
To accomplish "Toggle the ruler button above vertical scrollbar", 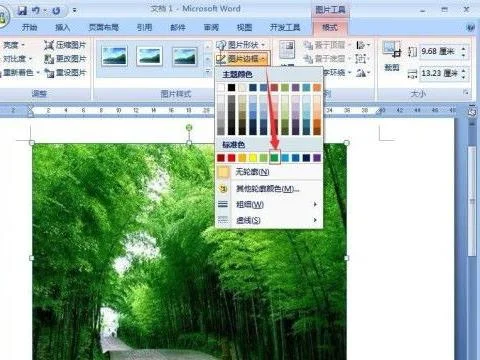I will (x=472, y=112).
